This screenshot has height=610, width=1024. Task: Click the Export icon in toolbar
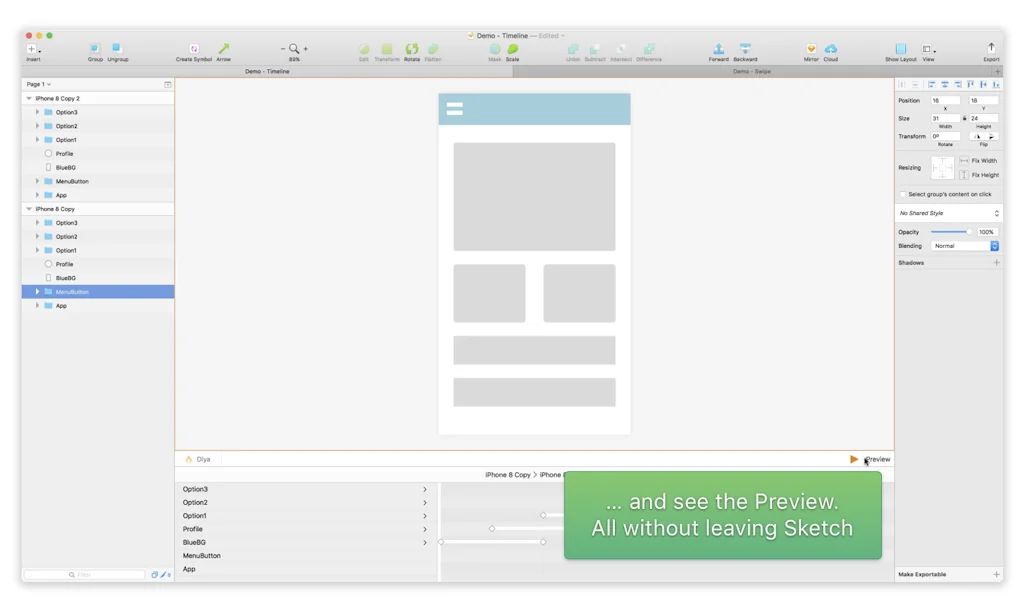pyautogui.click(x=991, y=49)
